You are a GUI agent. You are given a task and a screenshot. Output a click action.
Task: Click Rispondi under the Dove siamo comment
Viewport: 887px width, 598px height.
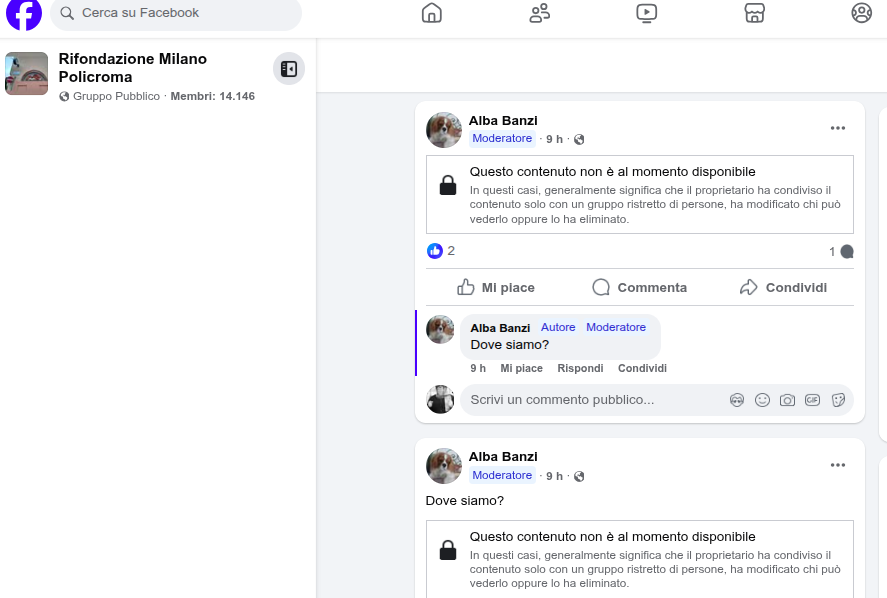[x=580, y=369]
